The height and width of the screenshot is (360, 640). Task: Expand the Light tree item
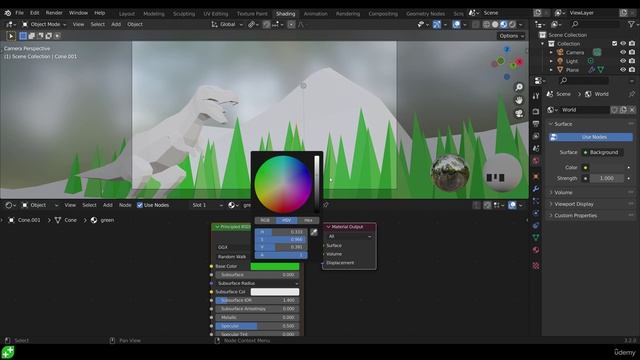point(551,61)
